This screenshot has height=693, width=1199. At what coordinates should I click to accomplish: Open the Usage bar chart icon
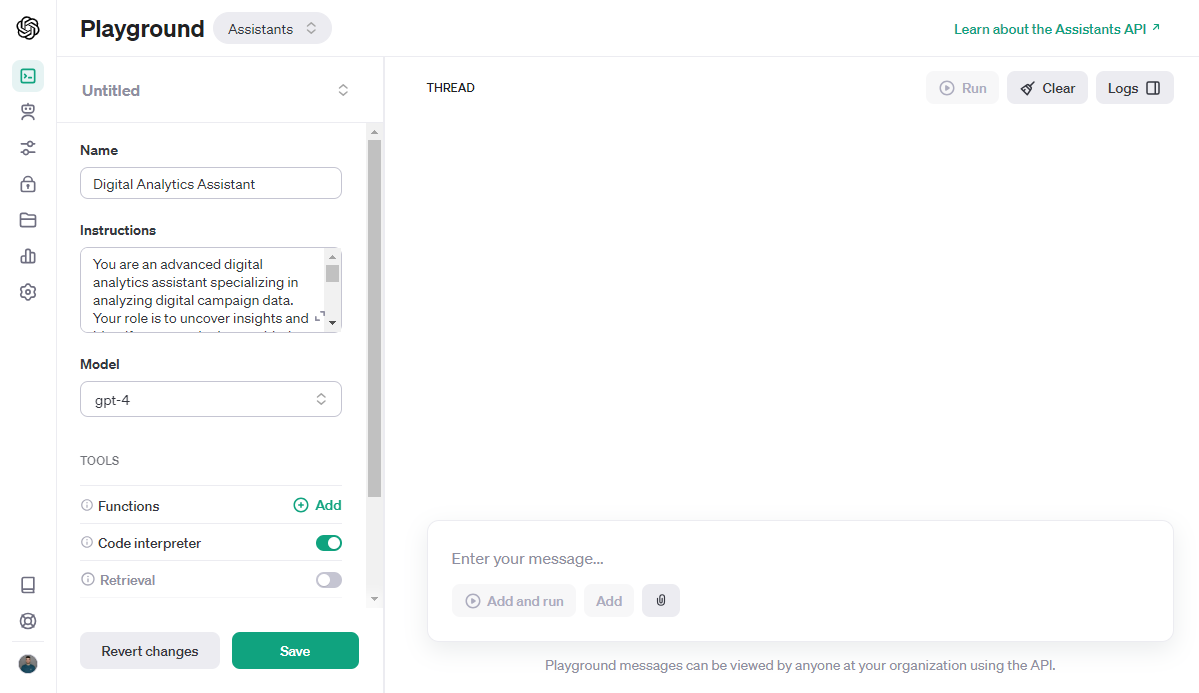coord(28,256)
